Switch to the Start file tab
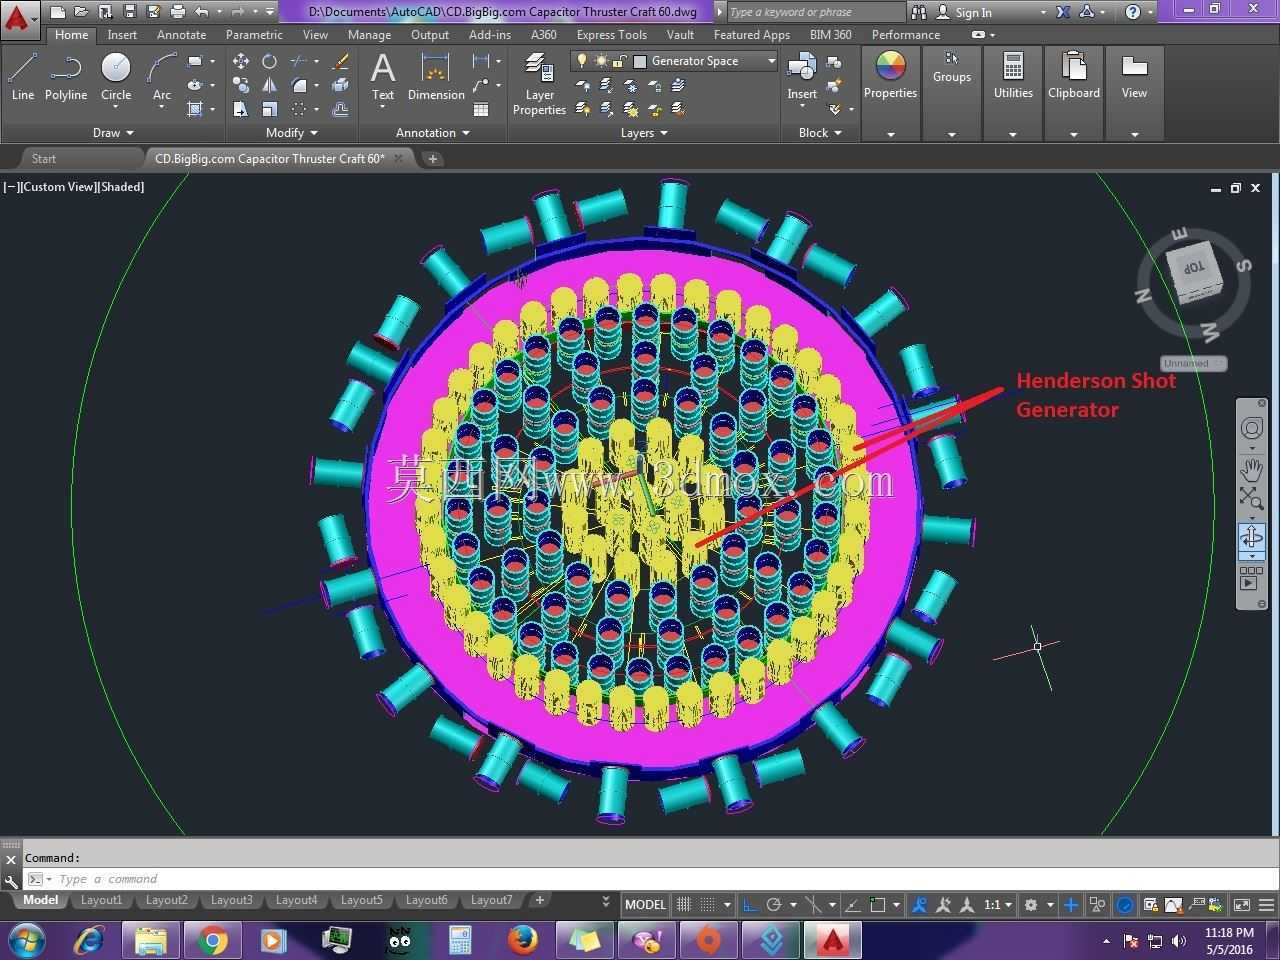 tap(44, 158)
